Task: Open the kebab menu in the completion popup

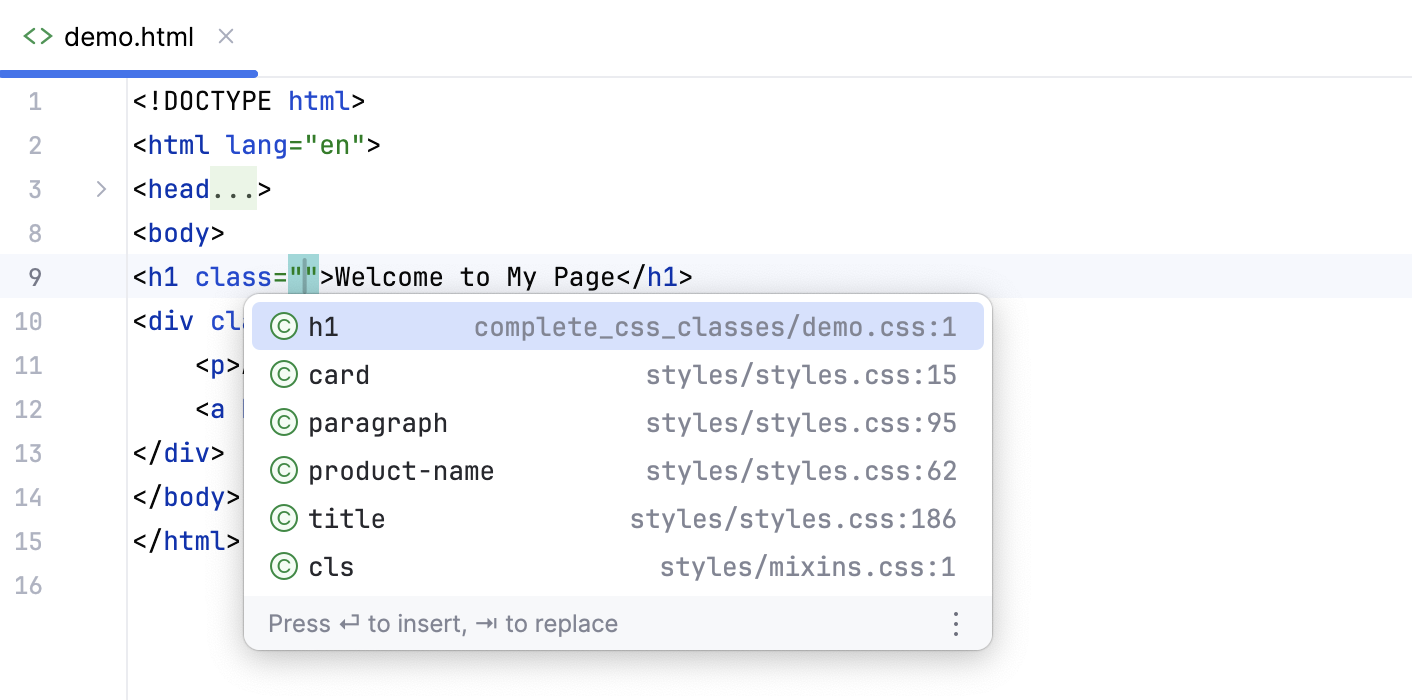Action: coord(956,623)
